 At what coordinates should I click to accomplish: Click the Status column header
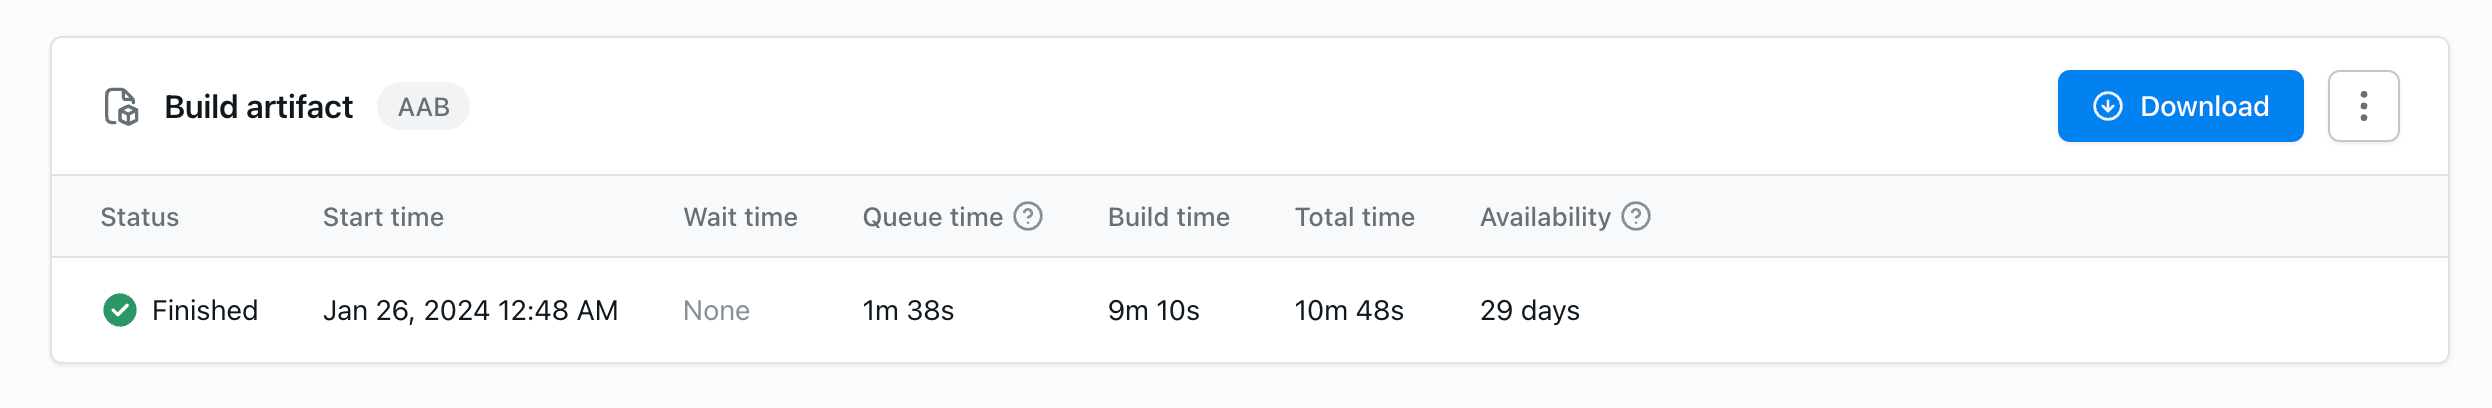pos(140,217)
